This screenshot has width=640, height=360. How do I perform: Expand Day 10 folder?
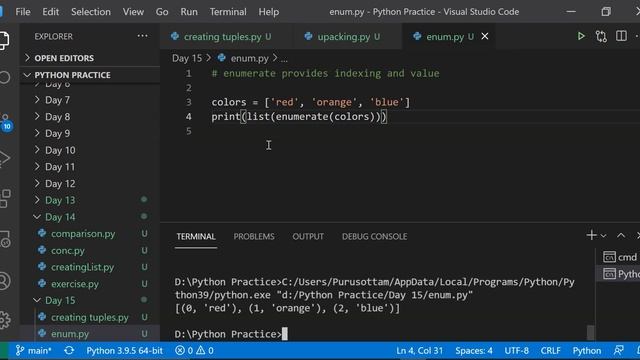[x=60, y=150]
